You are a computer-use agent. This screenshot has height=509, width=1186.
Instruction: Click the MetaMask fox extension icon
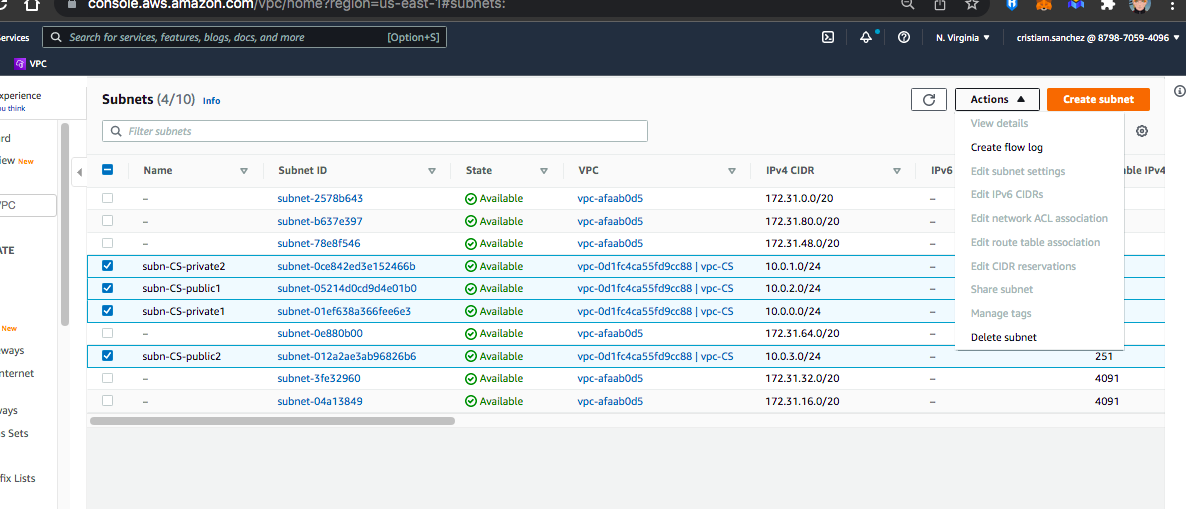click(x=1043, y=5)
